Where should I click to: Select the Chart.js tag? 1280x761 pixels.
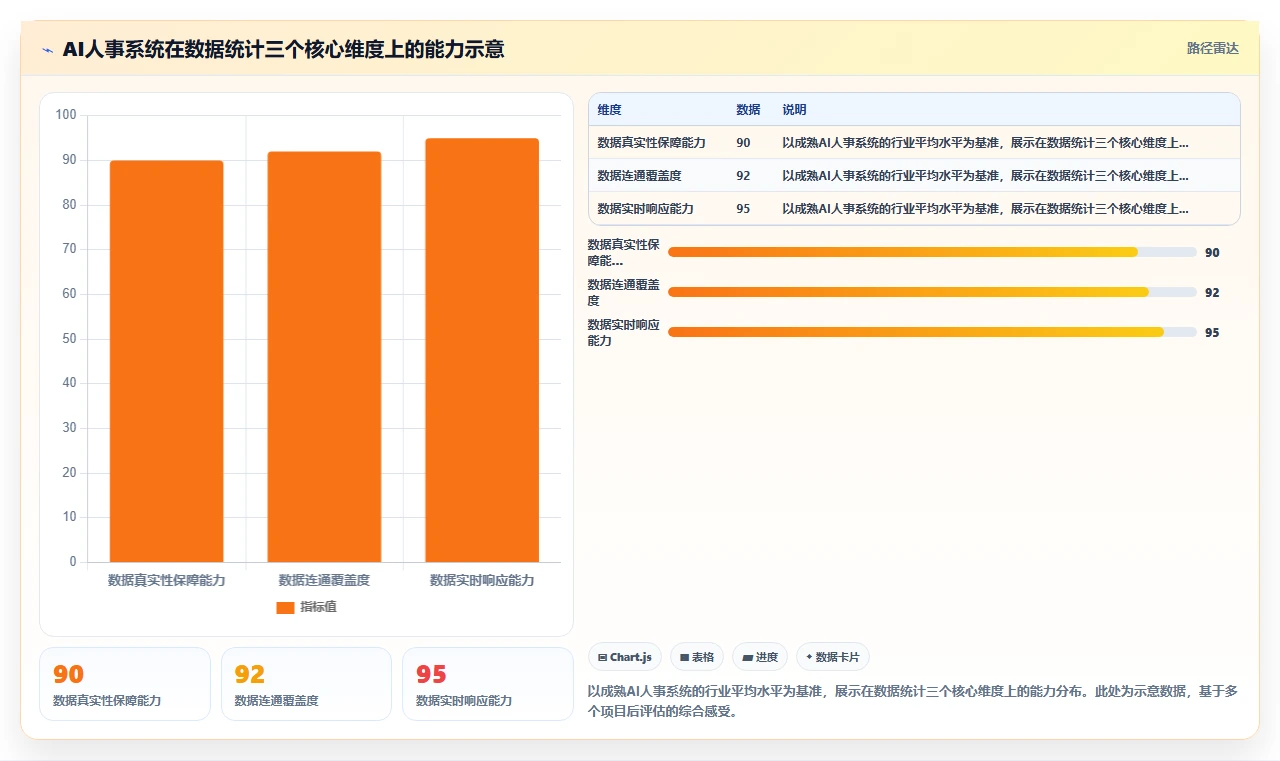point(625,657)
